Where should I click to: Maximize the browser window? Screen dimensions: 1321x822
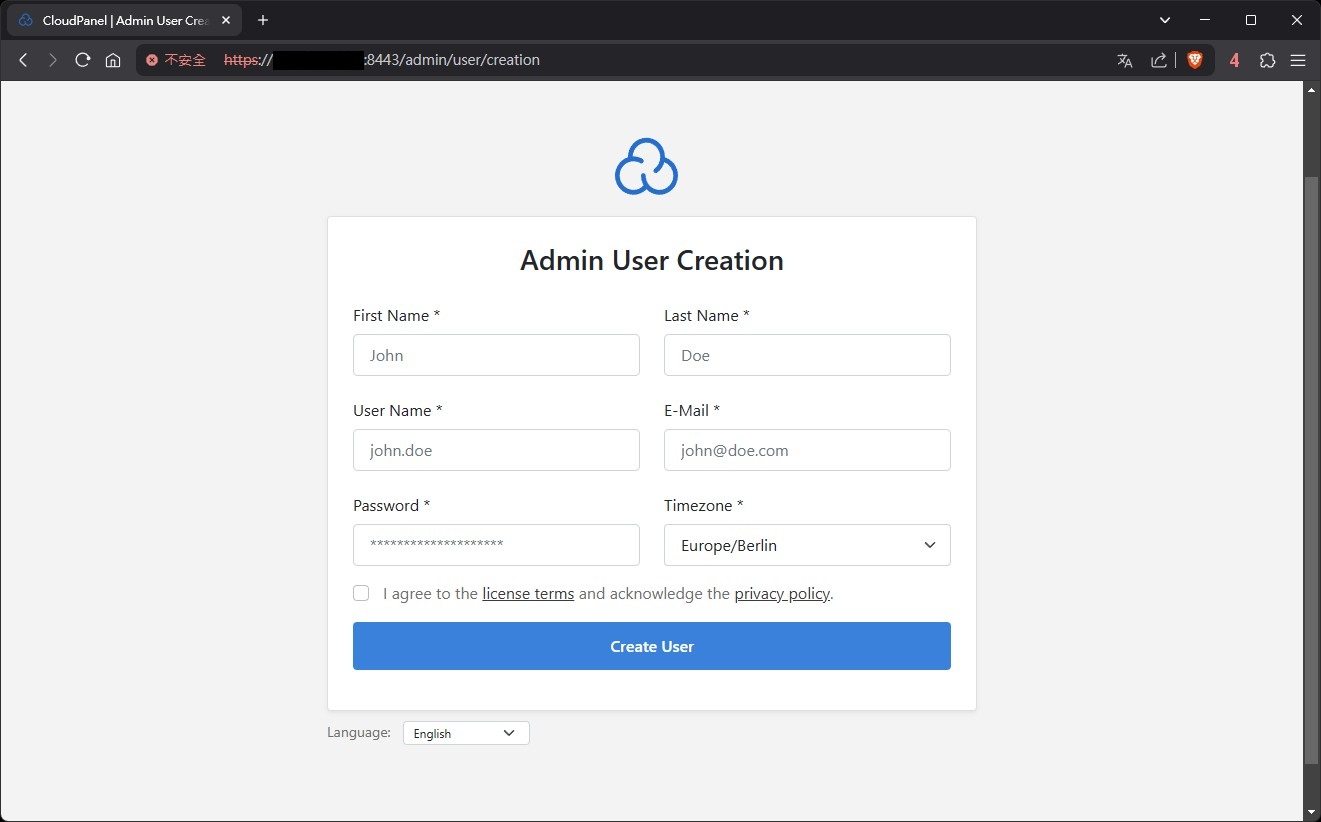[1251, 20]
